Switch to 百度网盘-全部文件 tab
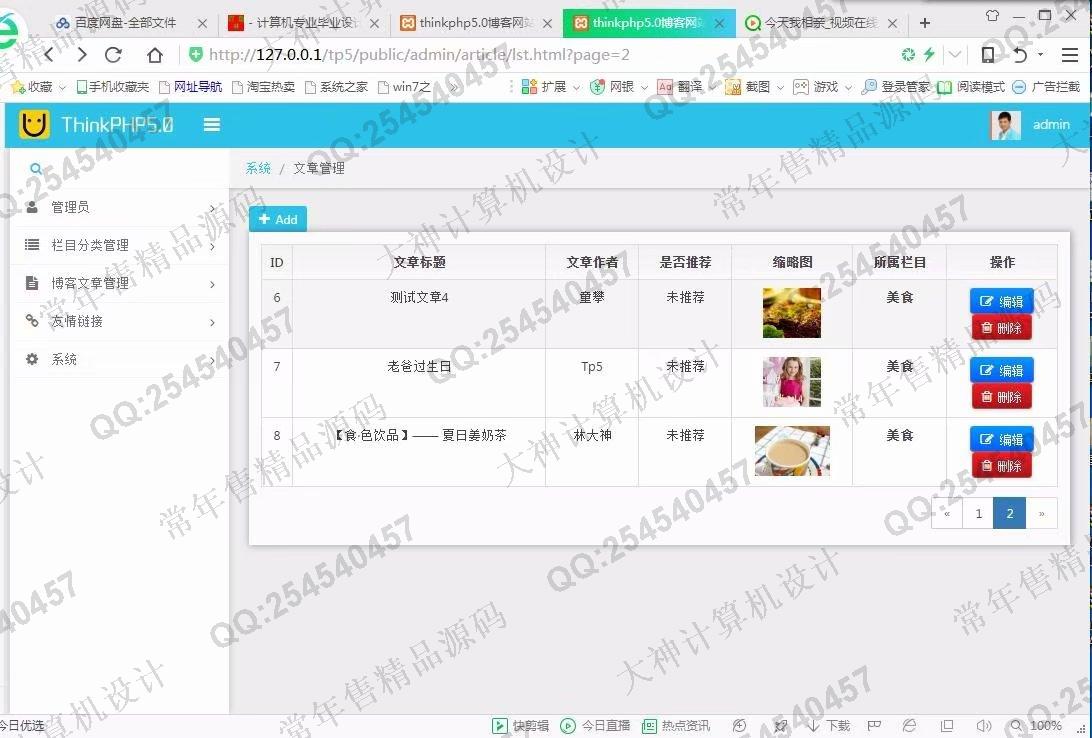The height and width of the screenshot is (738, 1092). point(125,23)
